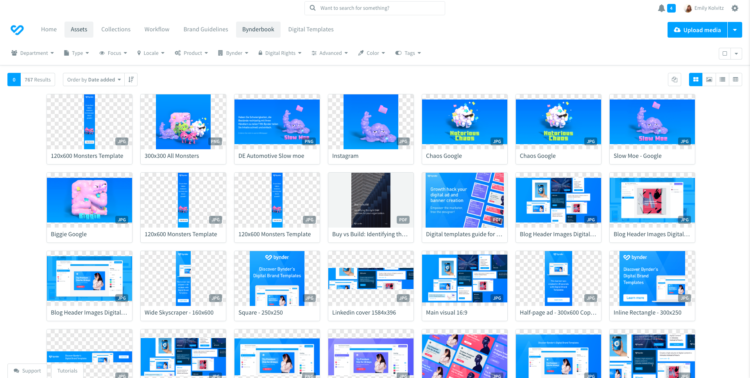The image size is (750, 378).
Task: Expand the Upload media arrow dropdown
Action: [735, 30]
